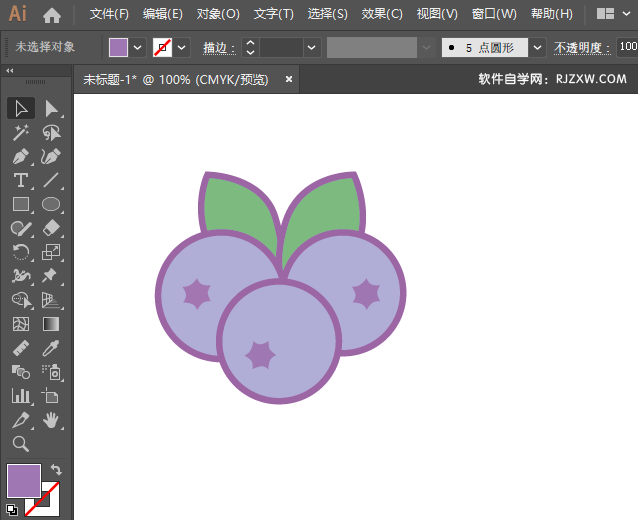Select the Pen tool
This screenshot has height=520, width=638.
20,157
